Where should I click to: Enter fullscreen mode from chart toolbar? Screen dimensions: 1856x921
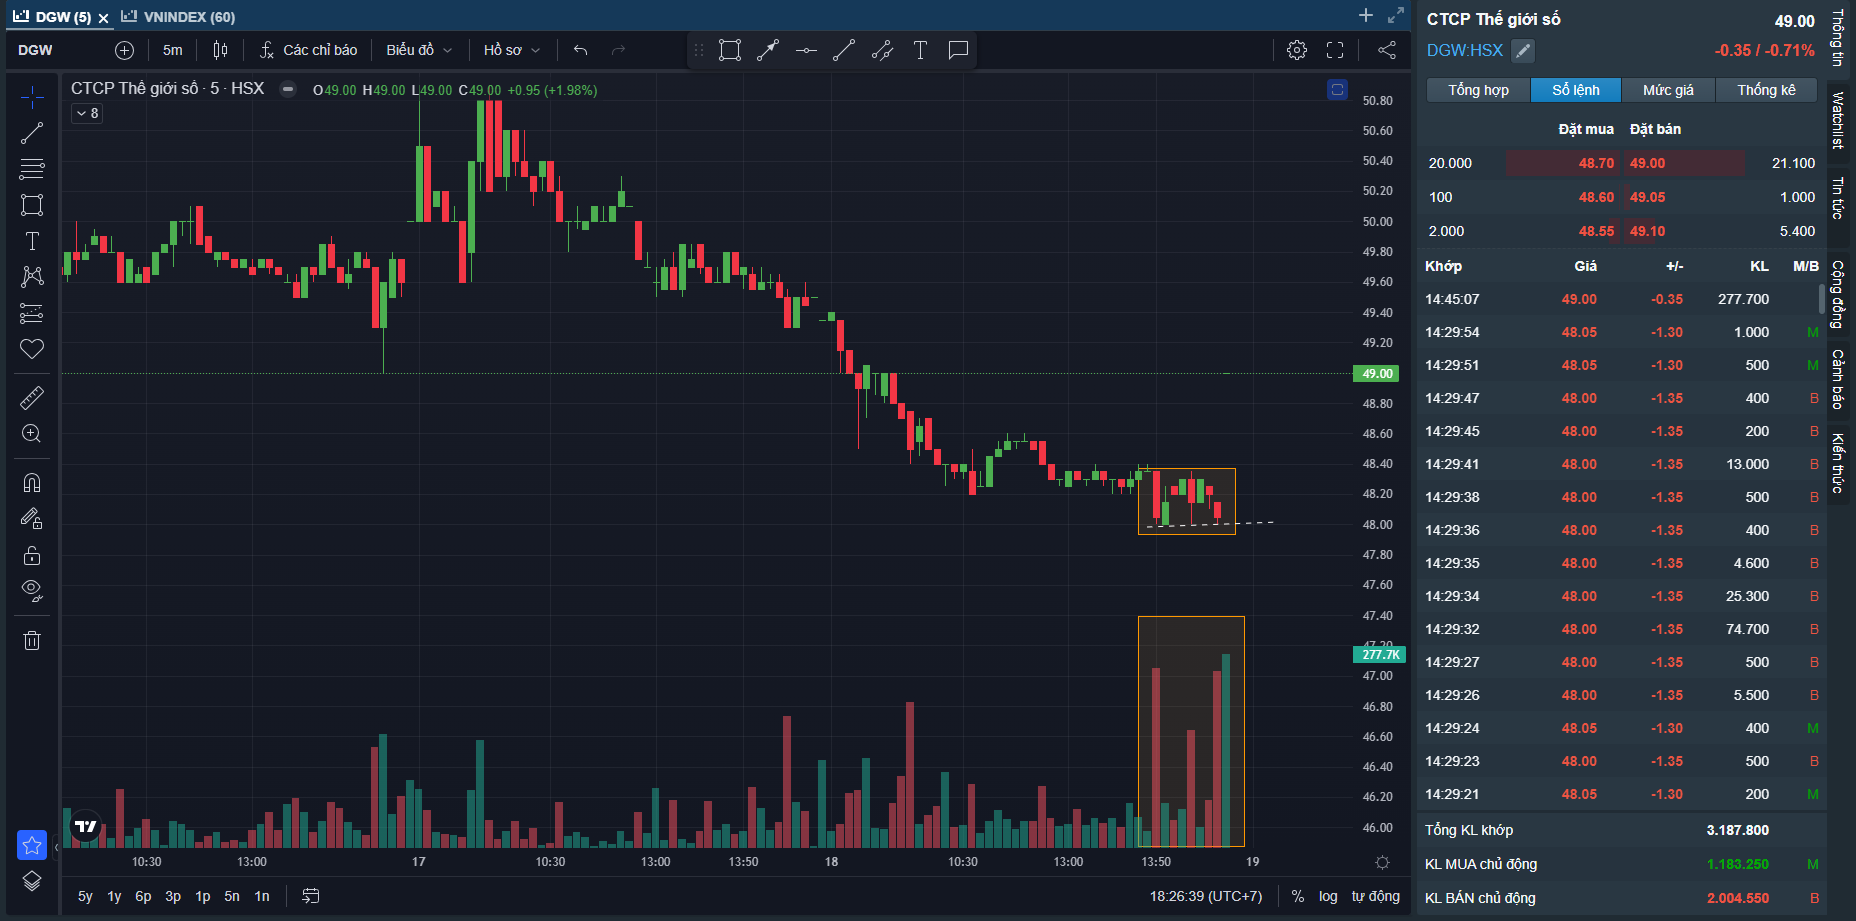pos(1335,50)
